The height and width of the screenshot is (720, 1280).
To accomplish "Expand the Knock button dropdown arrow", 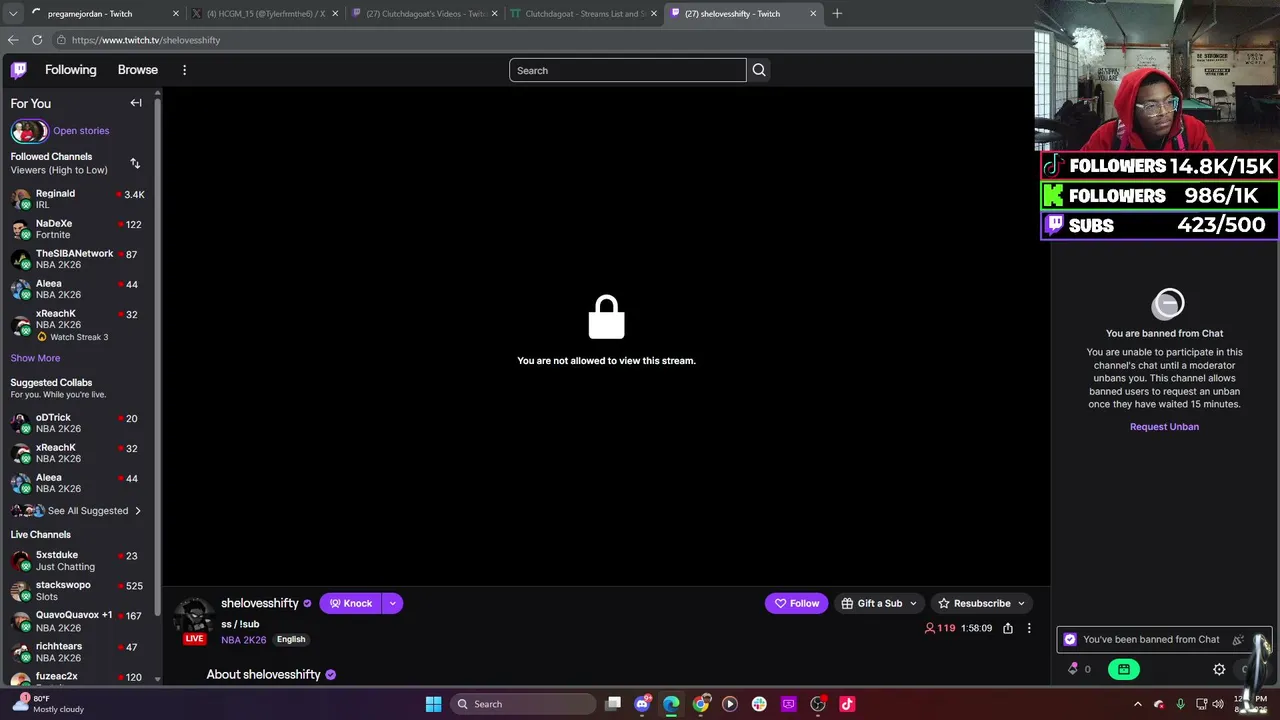I will point(392,603).
